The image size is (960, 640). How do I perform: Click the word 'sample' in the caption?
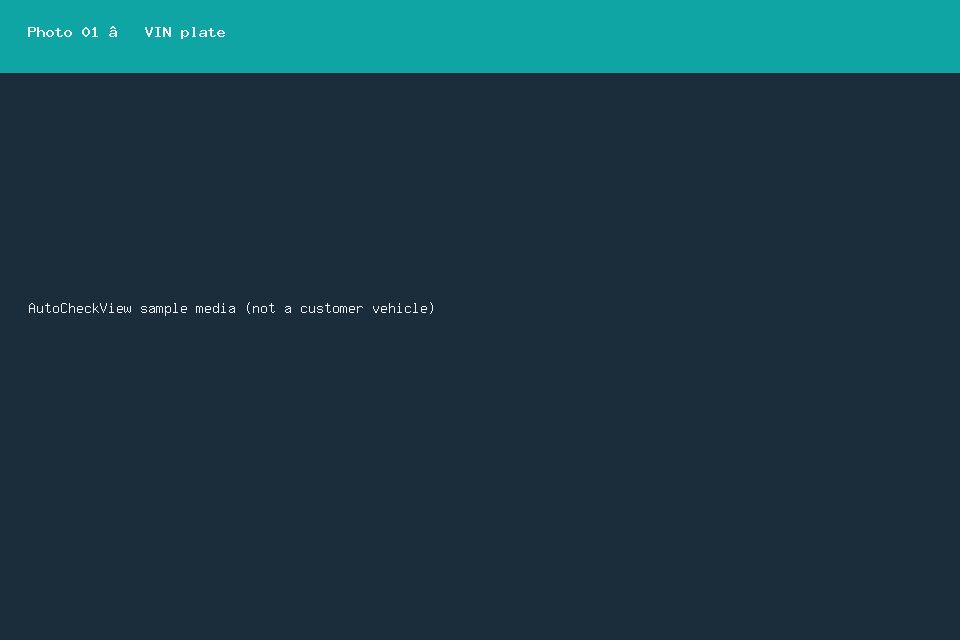click(x=163, y=309)
